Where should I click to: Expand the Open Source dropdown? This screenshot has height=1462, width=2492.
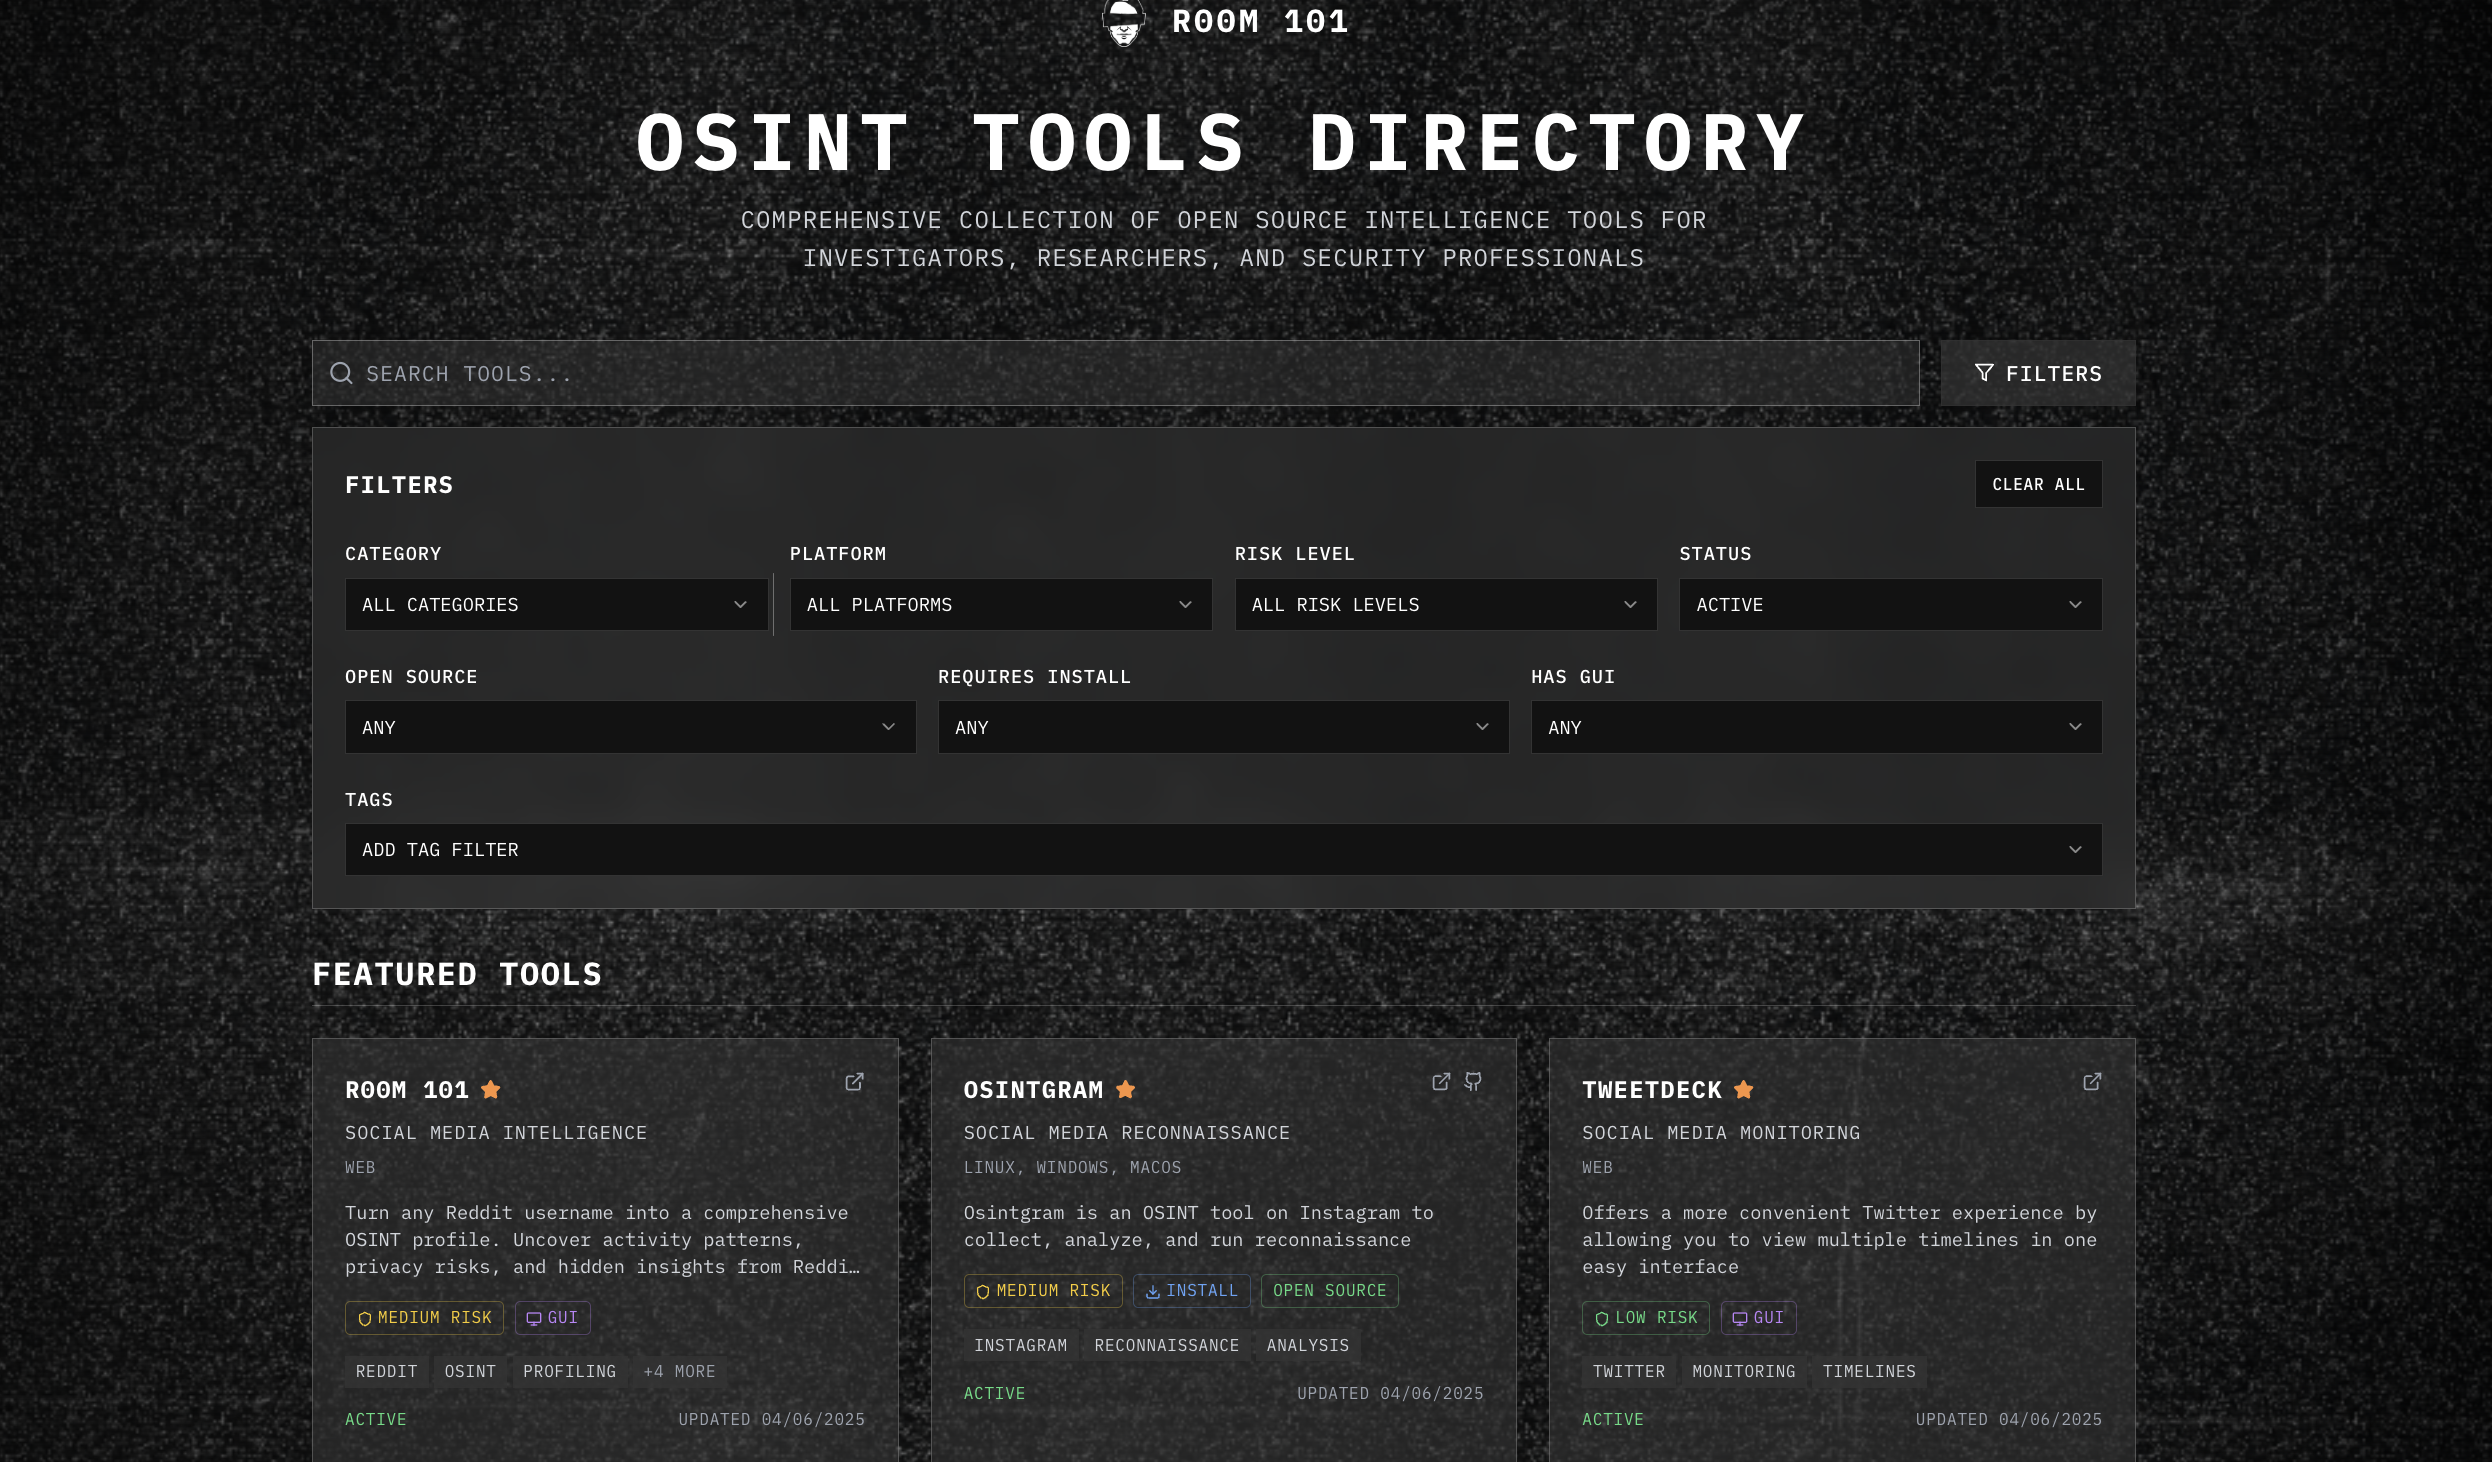(630, 728)
